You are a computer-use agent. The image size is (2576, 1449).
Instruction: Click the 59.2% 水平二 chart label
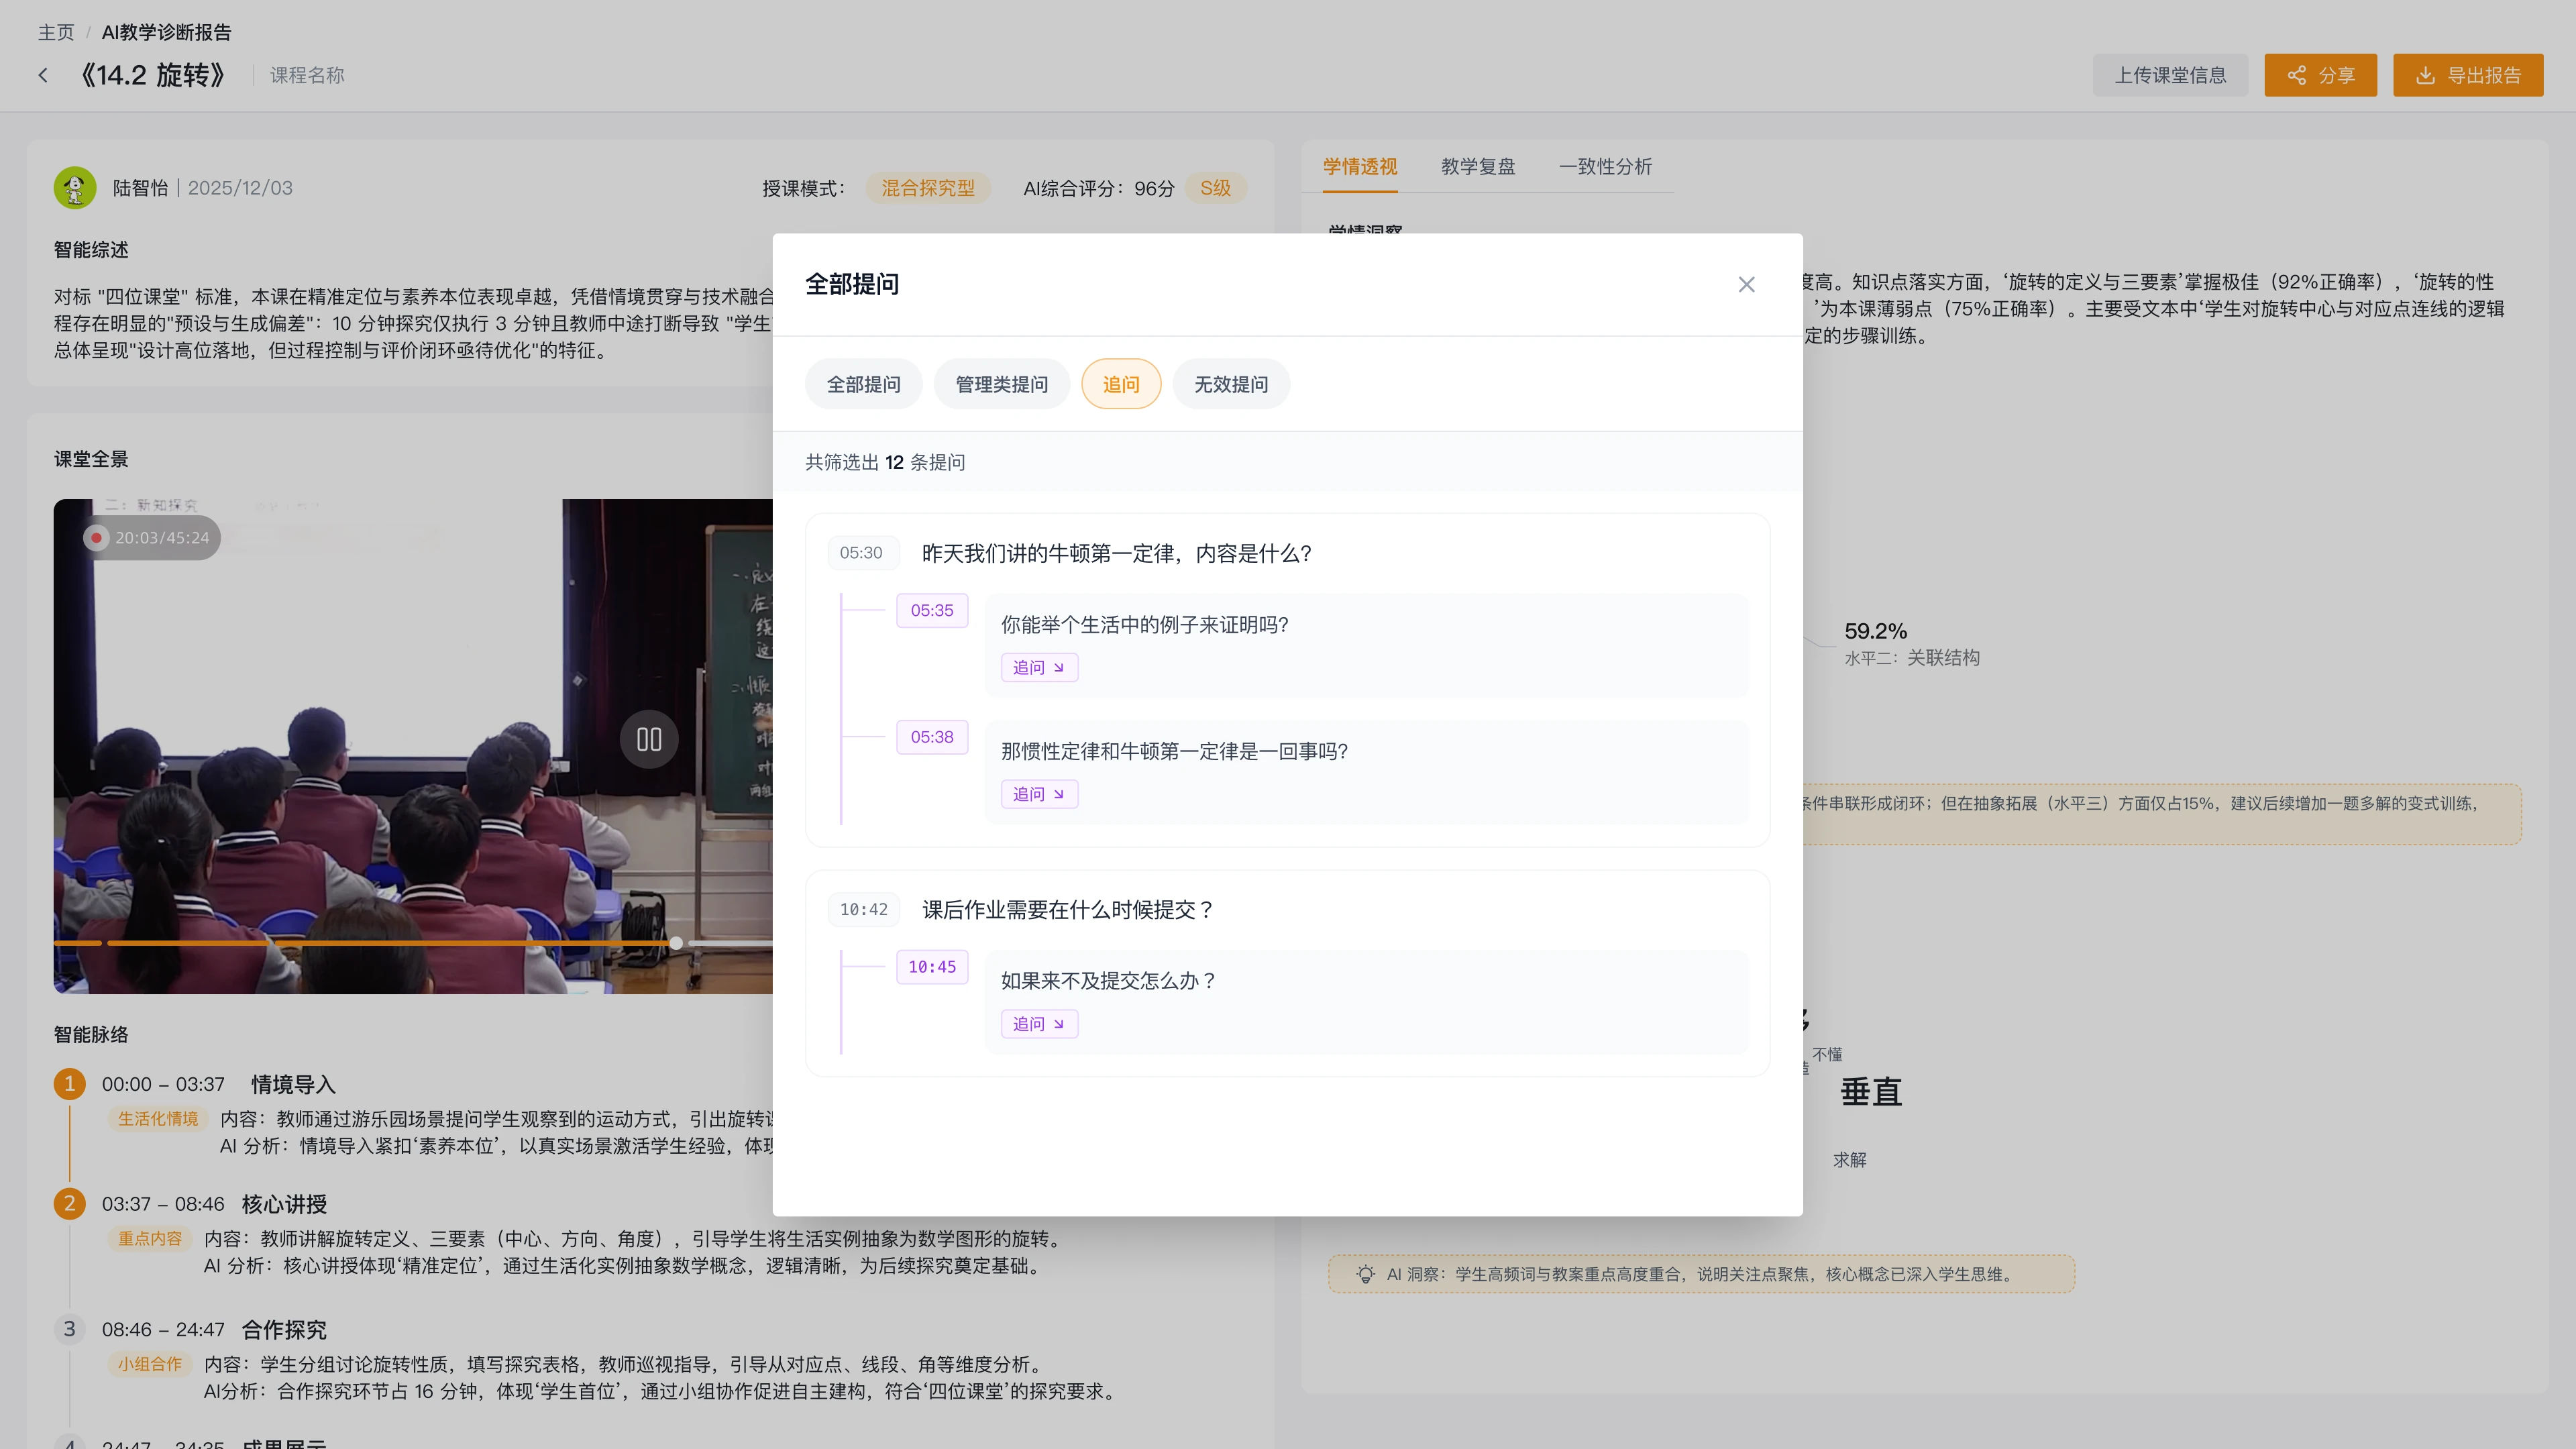pyautogui.click(x=1911, y=643)
